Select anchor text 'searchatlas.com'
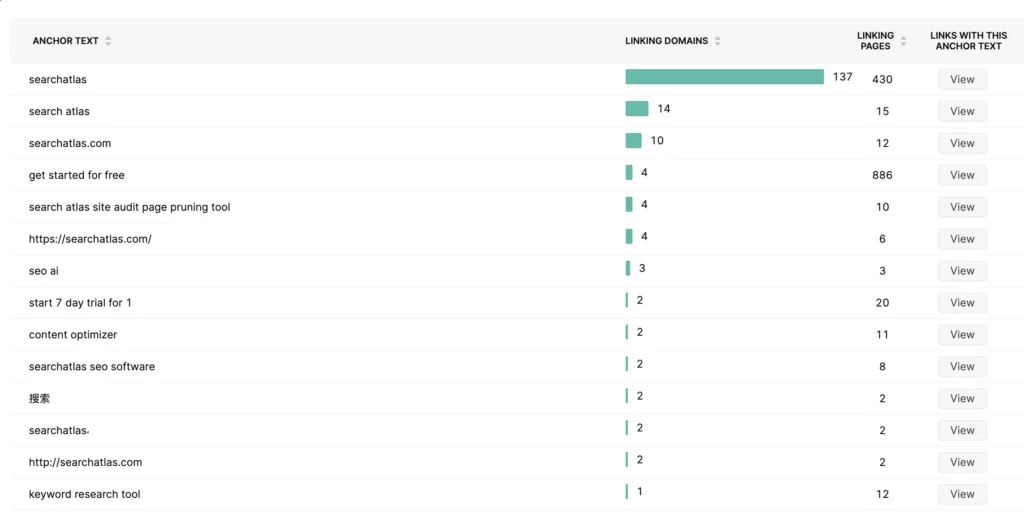The width and height of the screenshot is (1024, 515). [x=70, y=143]
